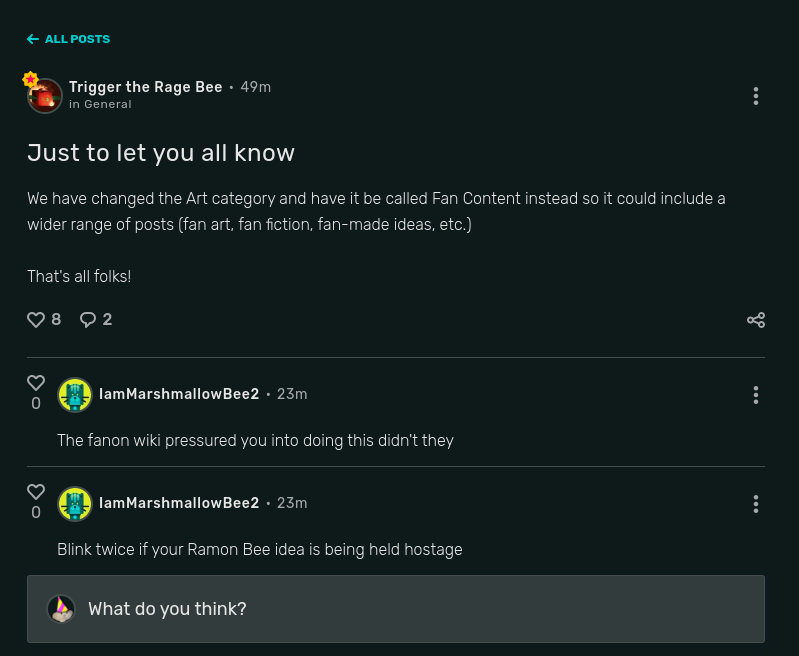The image size is (799, 656).
Task: Open Trigger the Rage Bee's profile name
Action: [146, 87]
